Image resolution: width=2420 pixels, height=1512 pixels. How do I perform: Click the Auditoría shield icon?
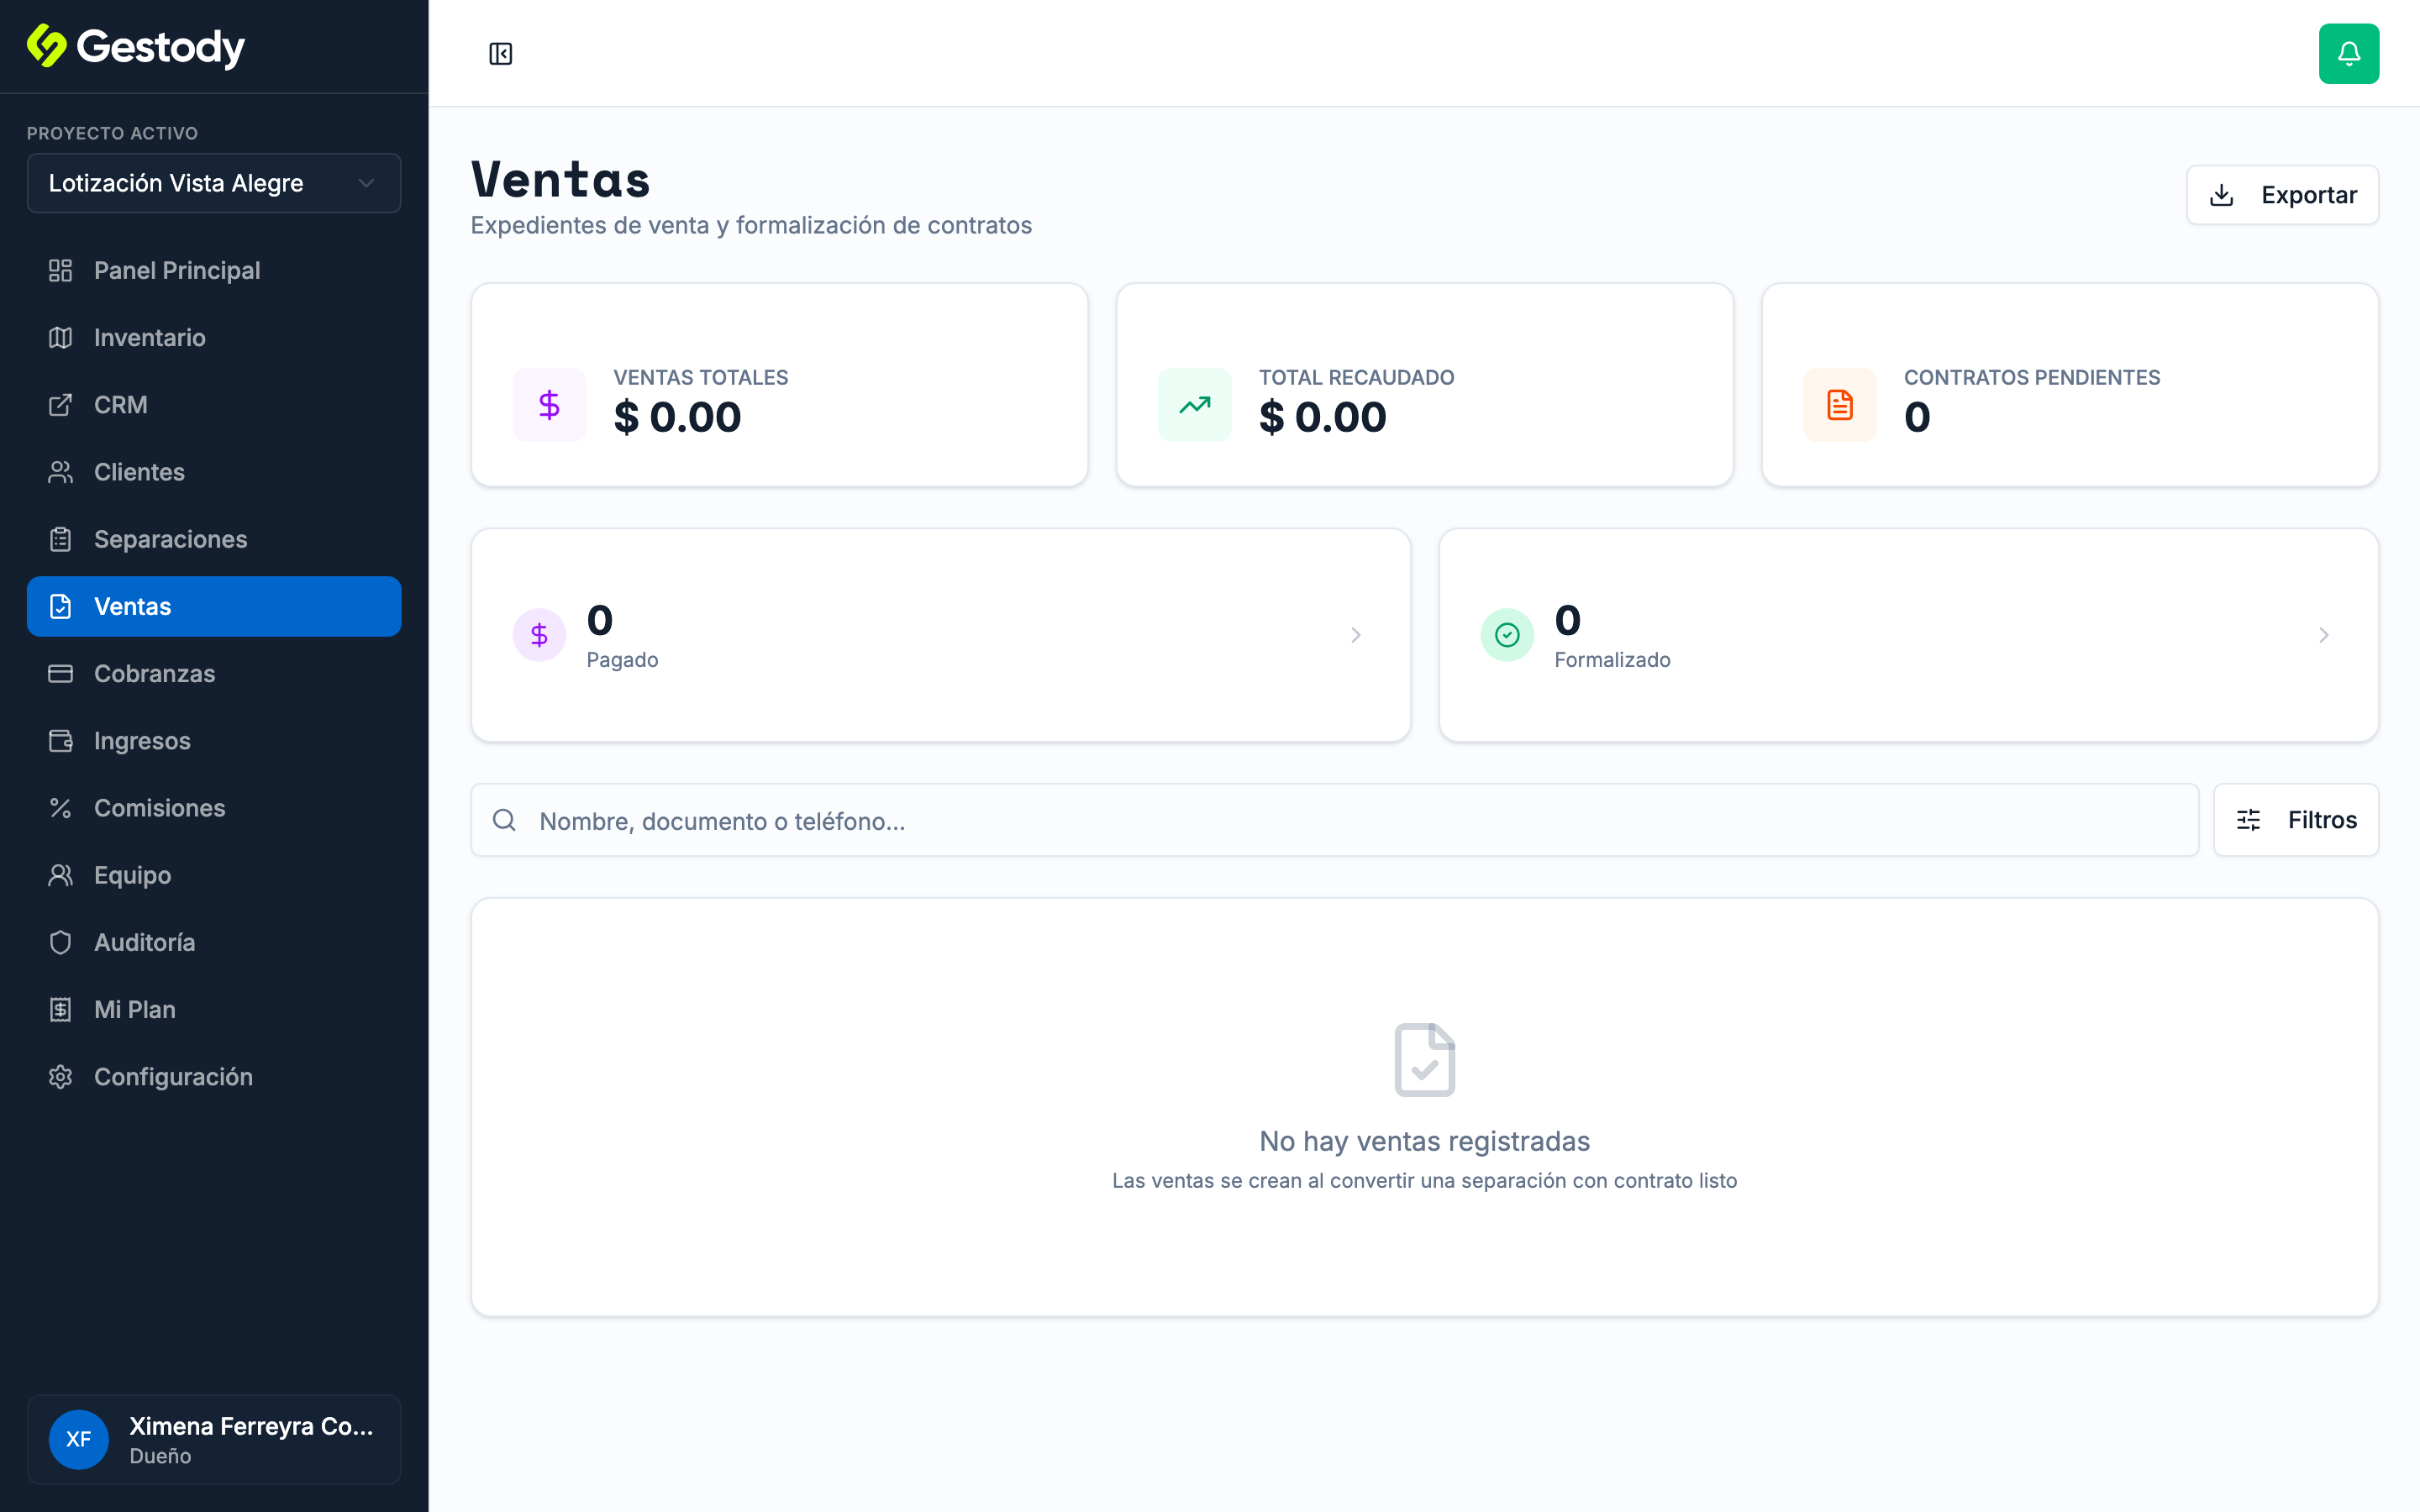(x=60, y=942)
